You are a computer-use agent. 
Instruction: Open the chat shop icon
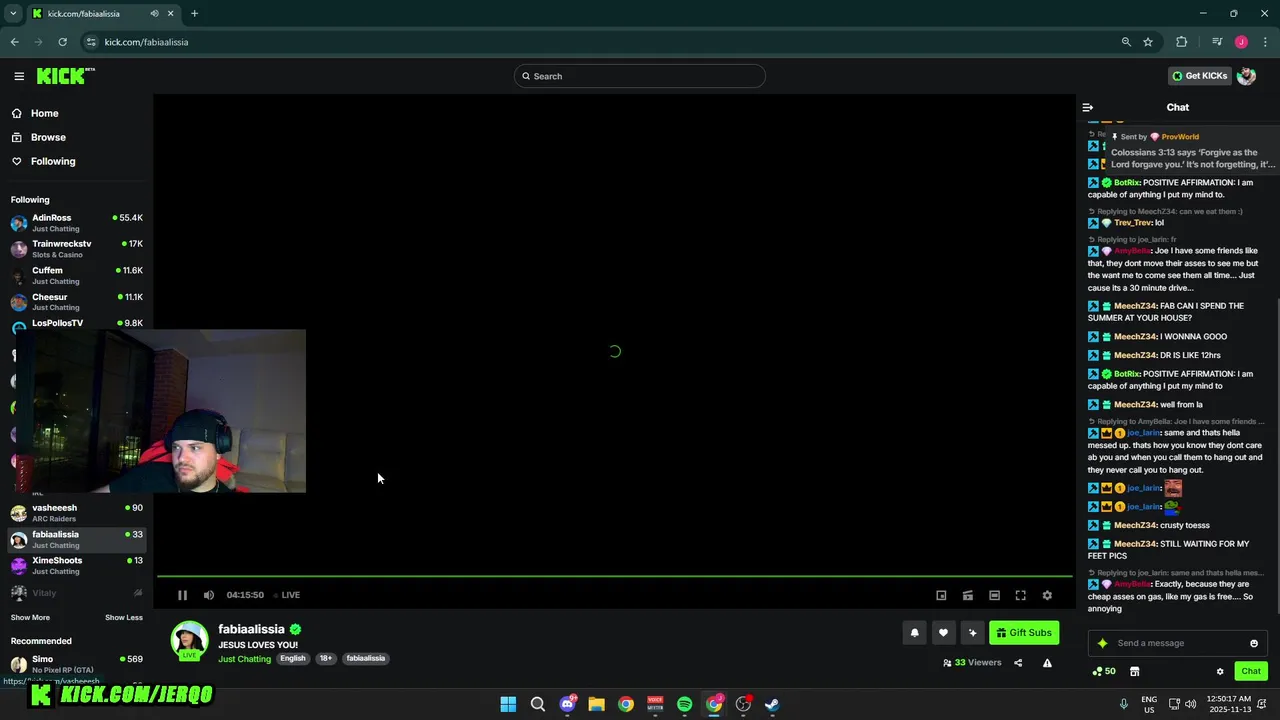point(1134,671)
